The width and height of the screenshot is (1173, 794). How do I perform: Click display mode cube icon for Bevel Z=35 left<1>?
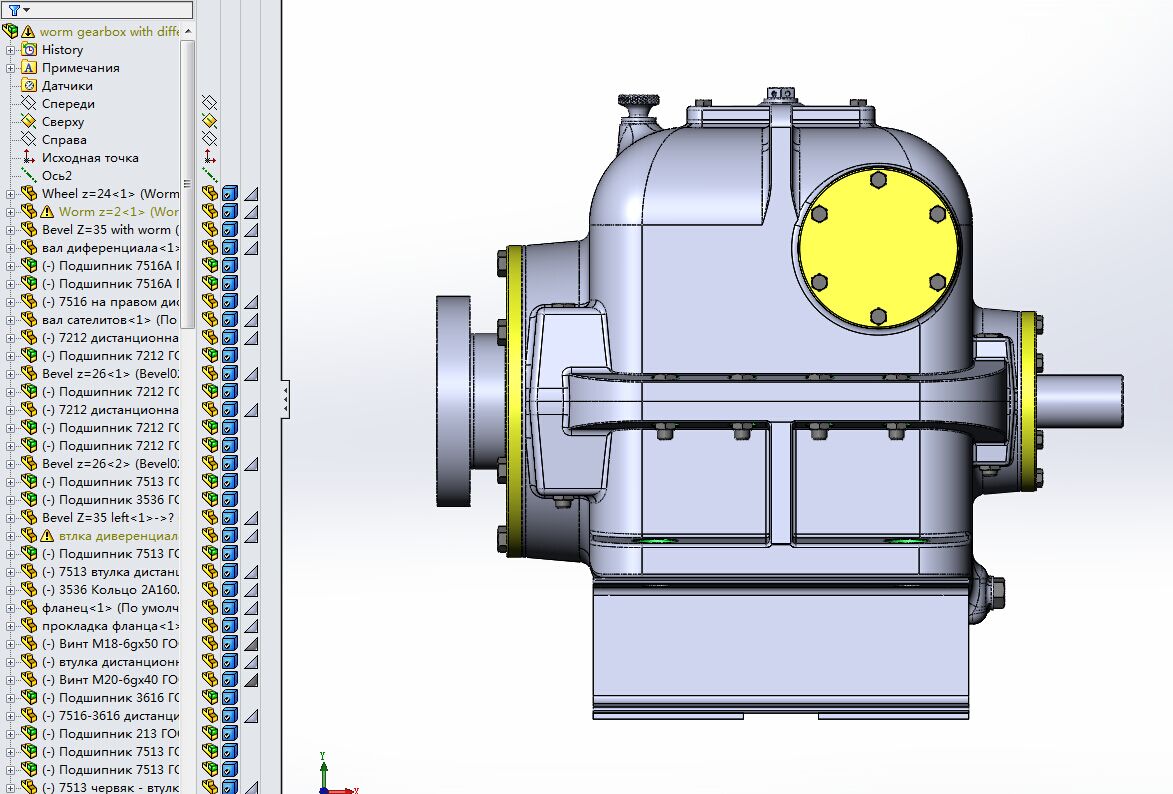[x=230, y=518]
